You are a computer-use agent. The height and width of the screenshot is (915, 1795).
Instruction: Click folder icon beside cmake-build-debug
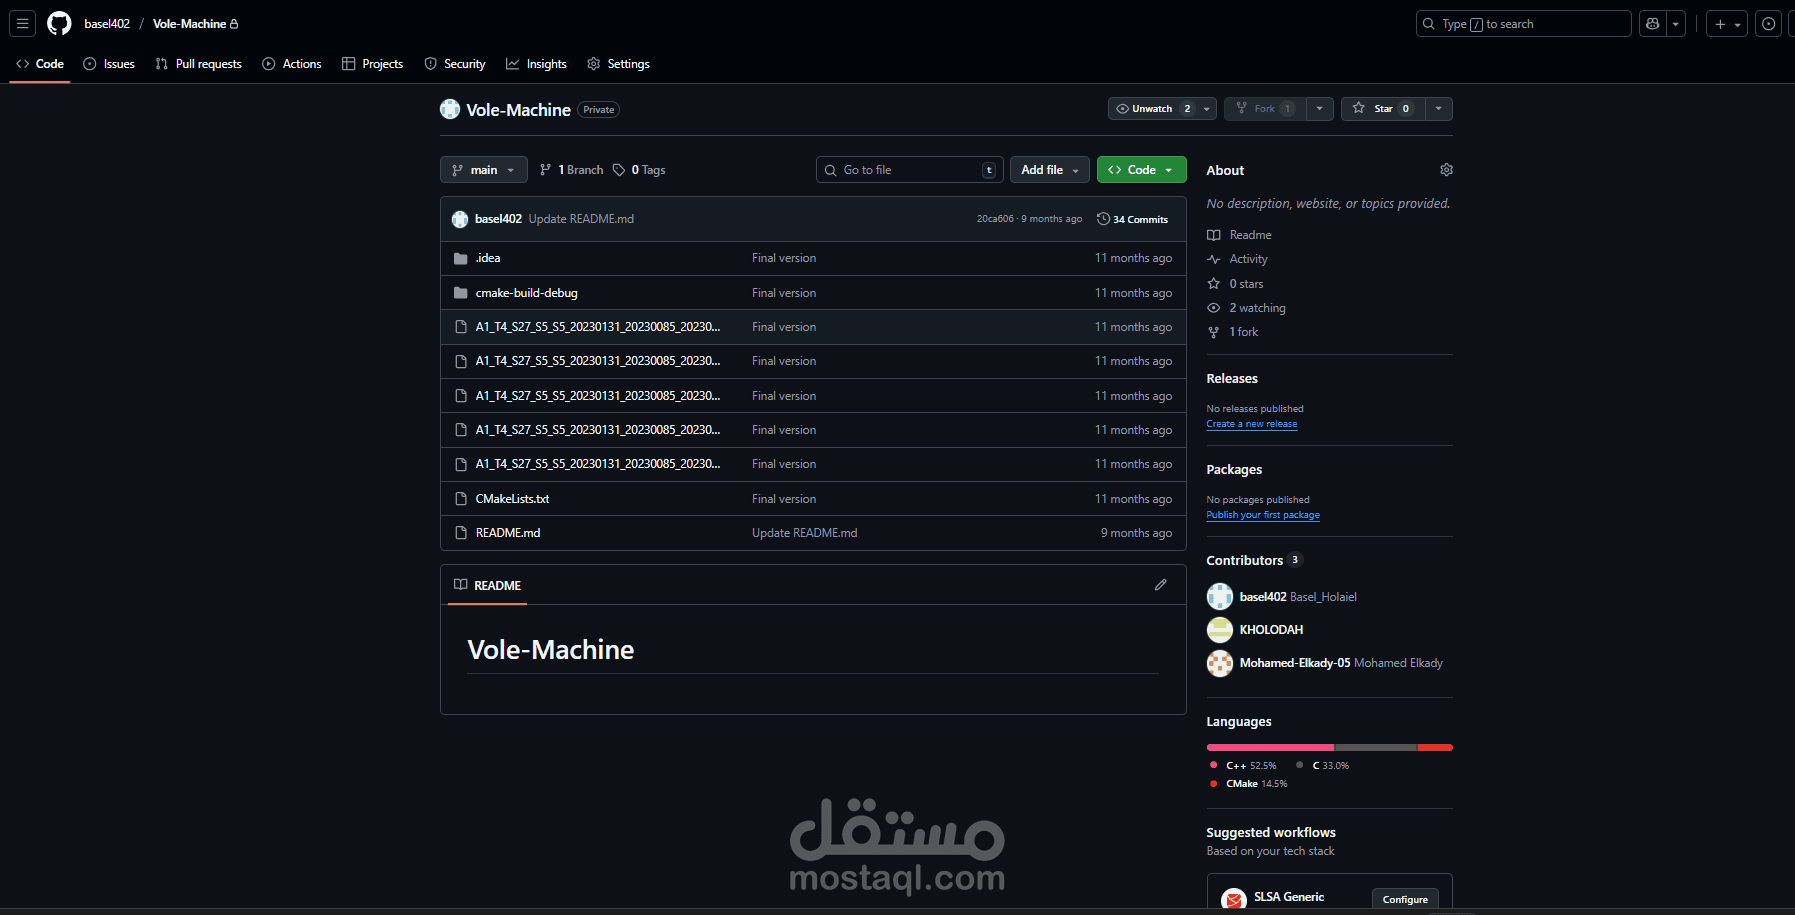(x=461, y=293)
